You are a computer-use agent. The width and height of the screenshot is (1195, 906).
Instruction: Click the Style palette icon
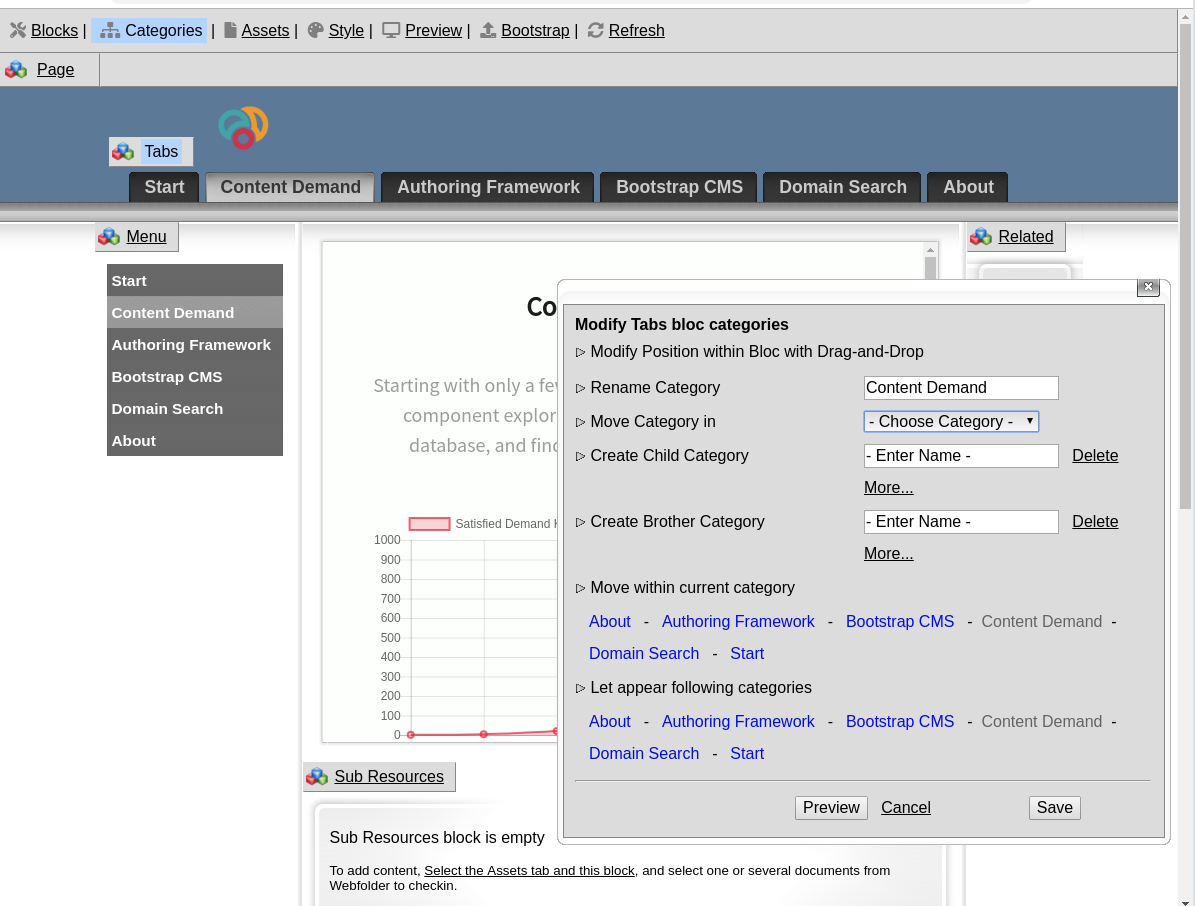tap(316, 30)
